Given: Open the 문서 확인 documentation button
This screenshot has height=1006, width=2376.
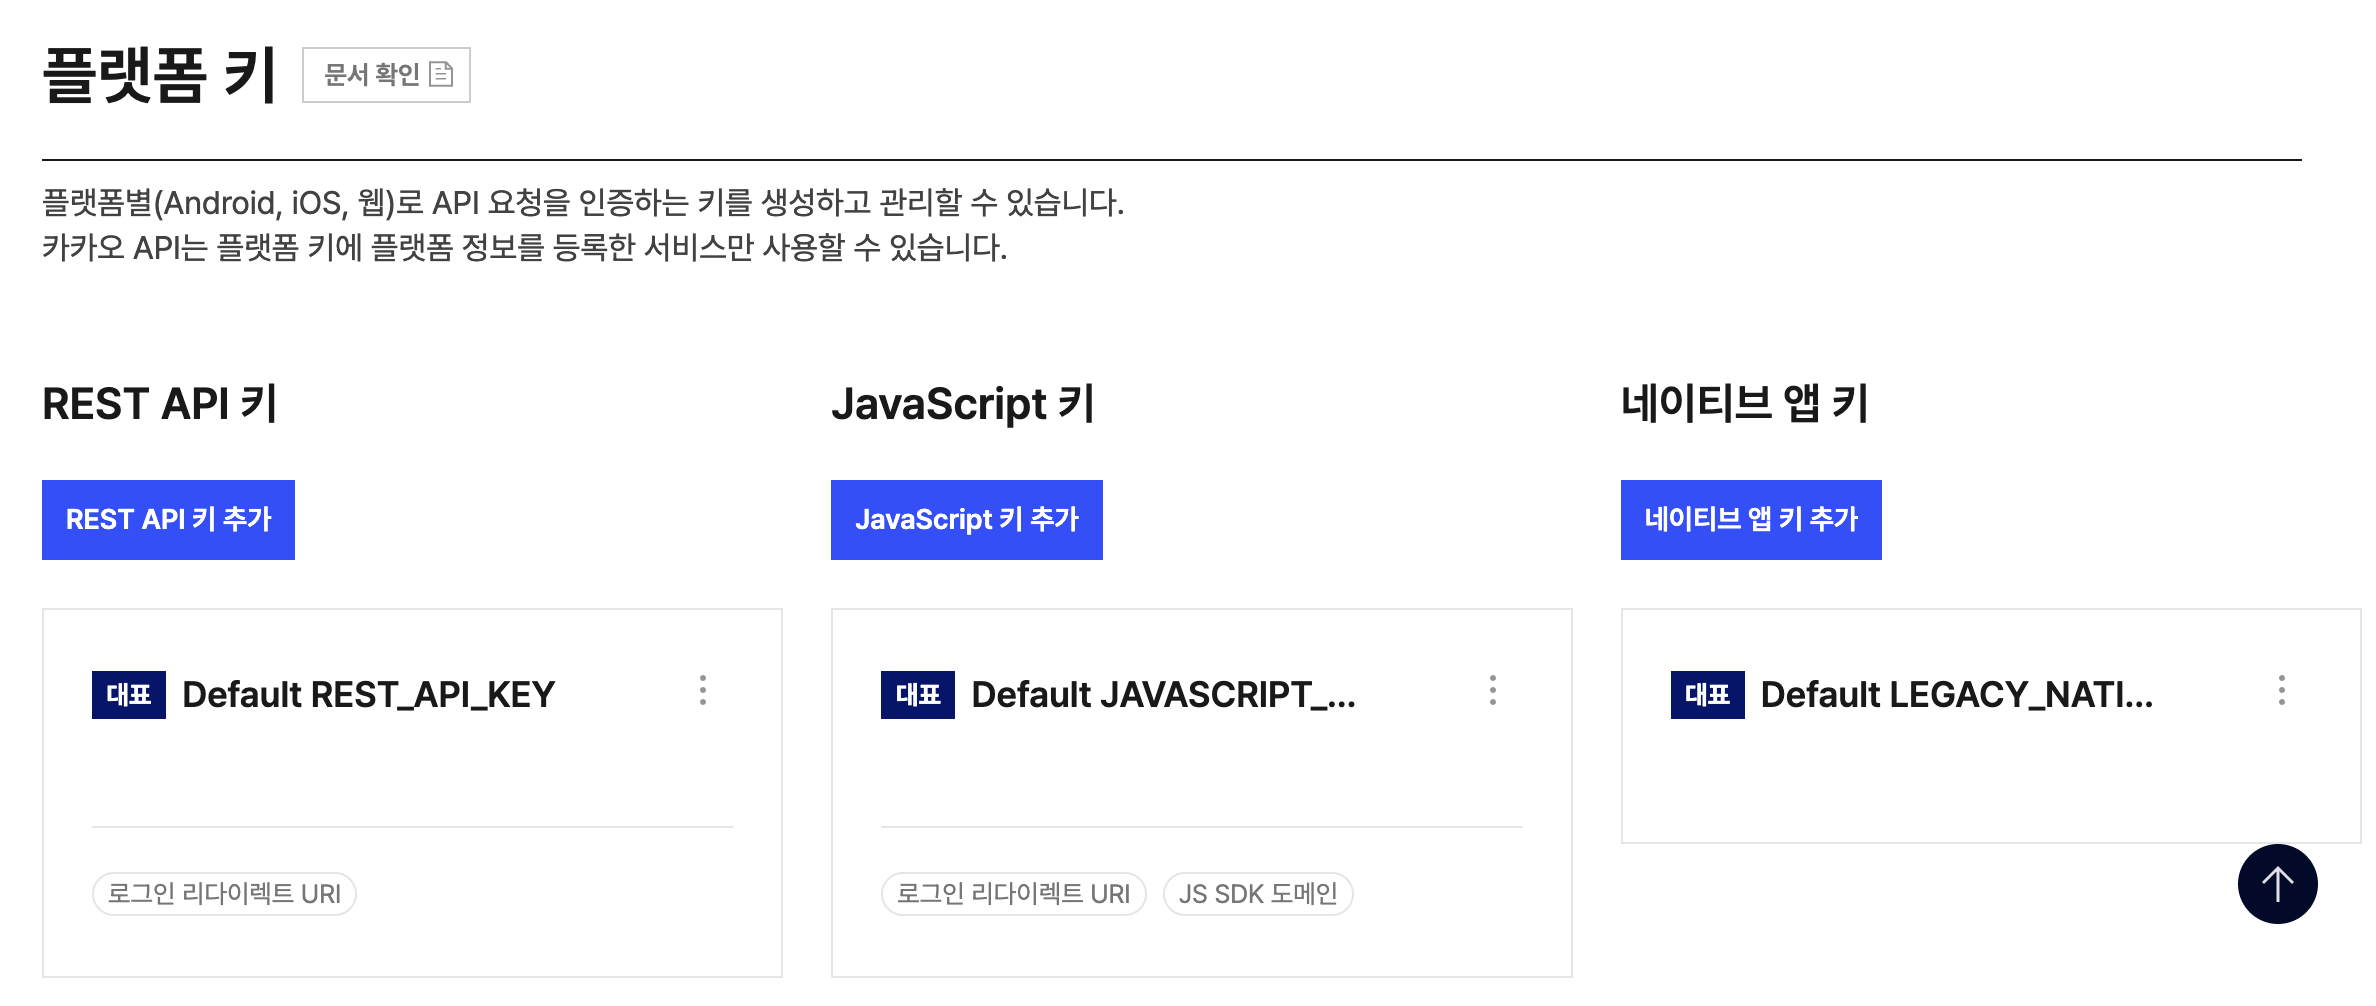Looking at the screenshot, I should 386,75.
